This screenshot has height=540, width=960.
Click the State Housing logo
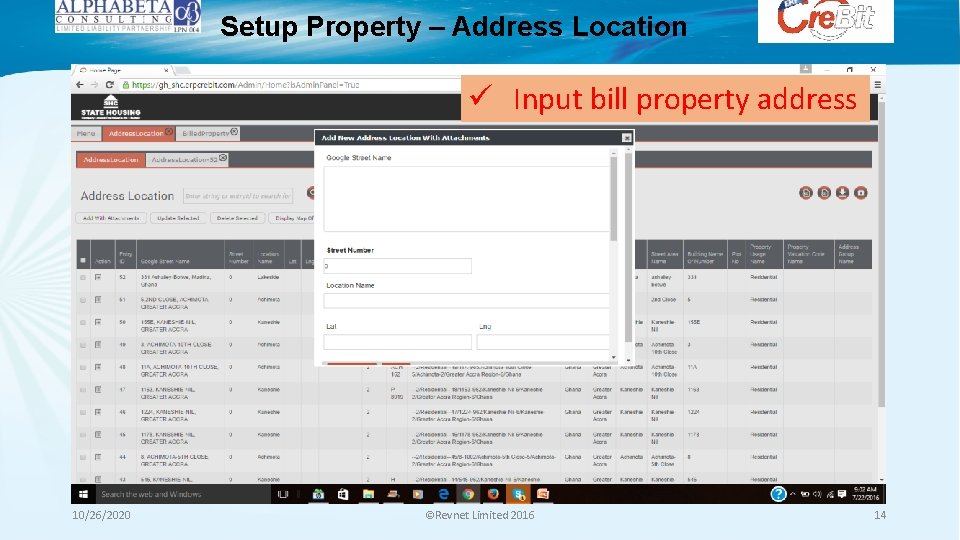click(111, 107)
